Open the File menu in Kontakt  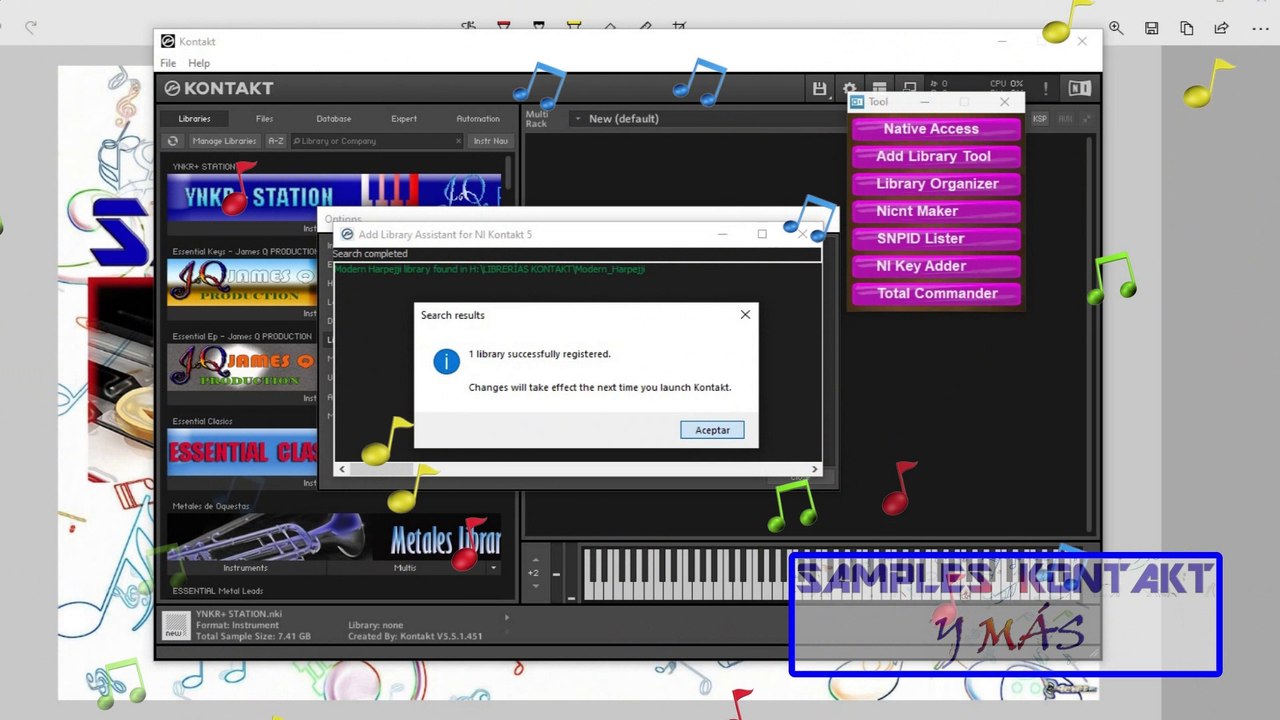(x=168, y=63)
